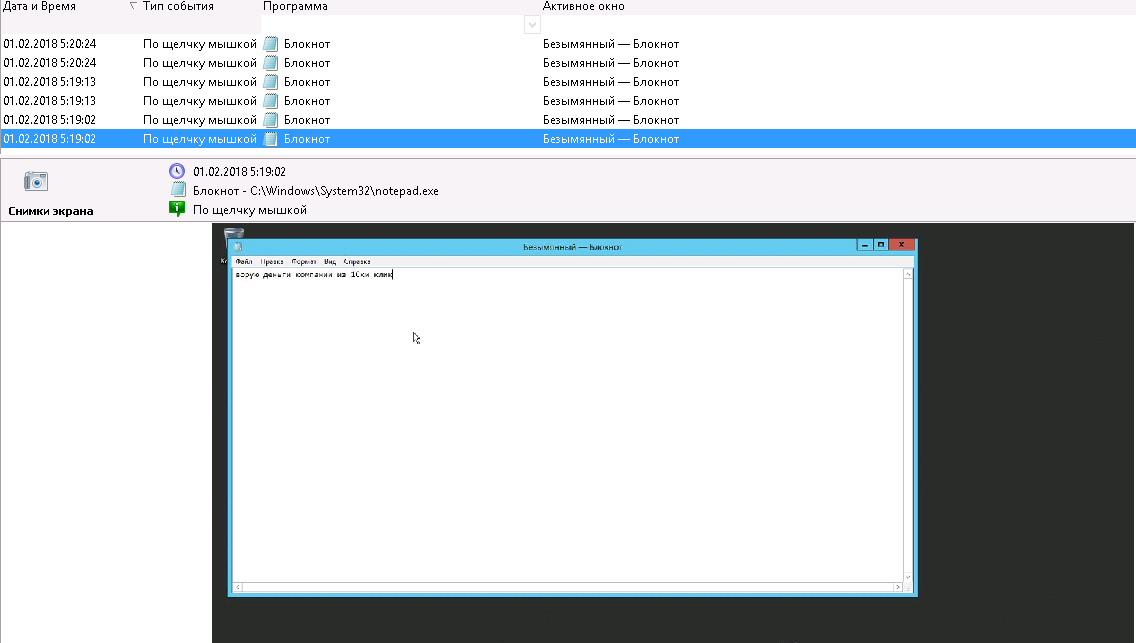This screenshot has height=643, width=1136.
Task: Click the Recycle Bin icon in the screenshot preview
Action: click(234, 235)
